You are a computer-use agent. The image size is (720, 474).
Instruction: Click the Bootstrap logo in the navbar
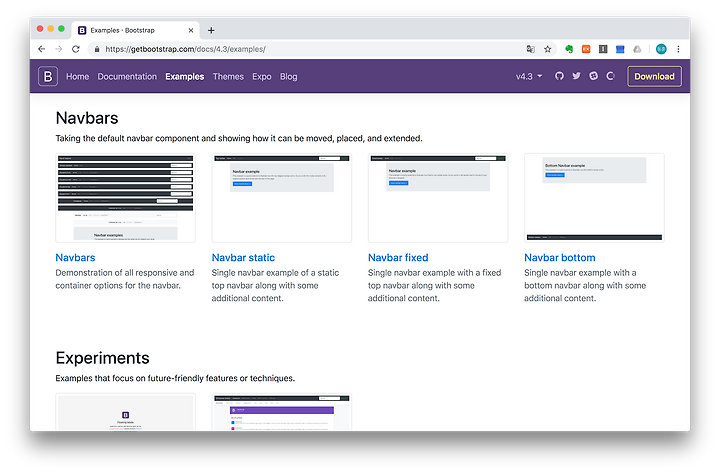[x=48, y=76]
